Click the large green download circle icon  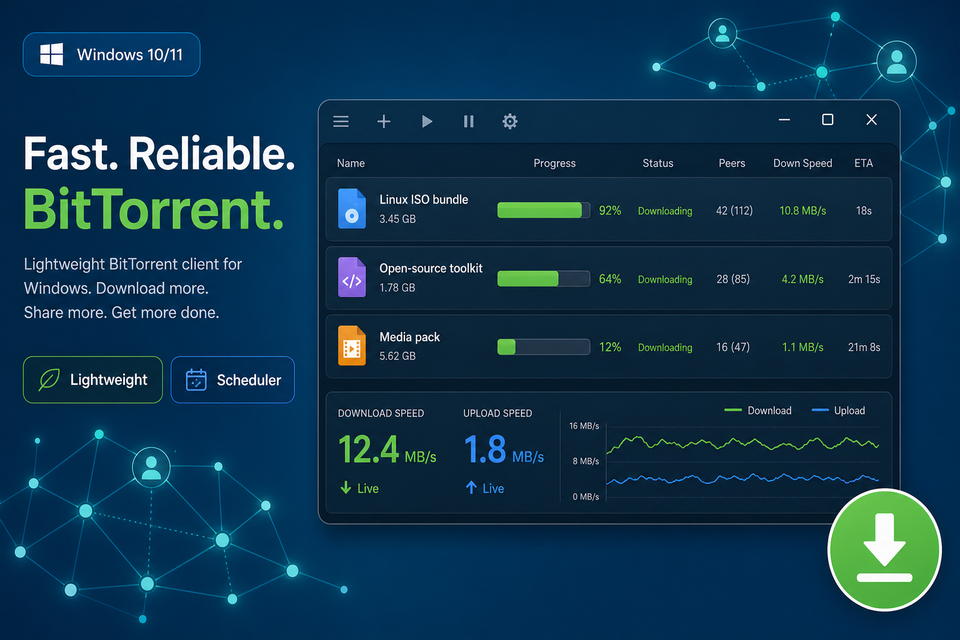(x=884, y=549)
